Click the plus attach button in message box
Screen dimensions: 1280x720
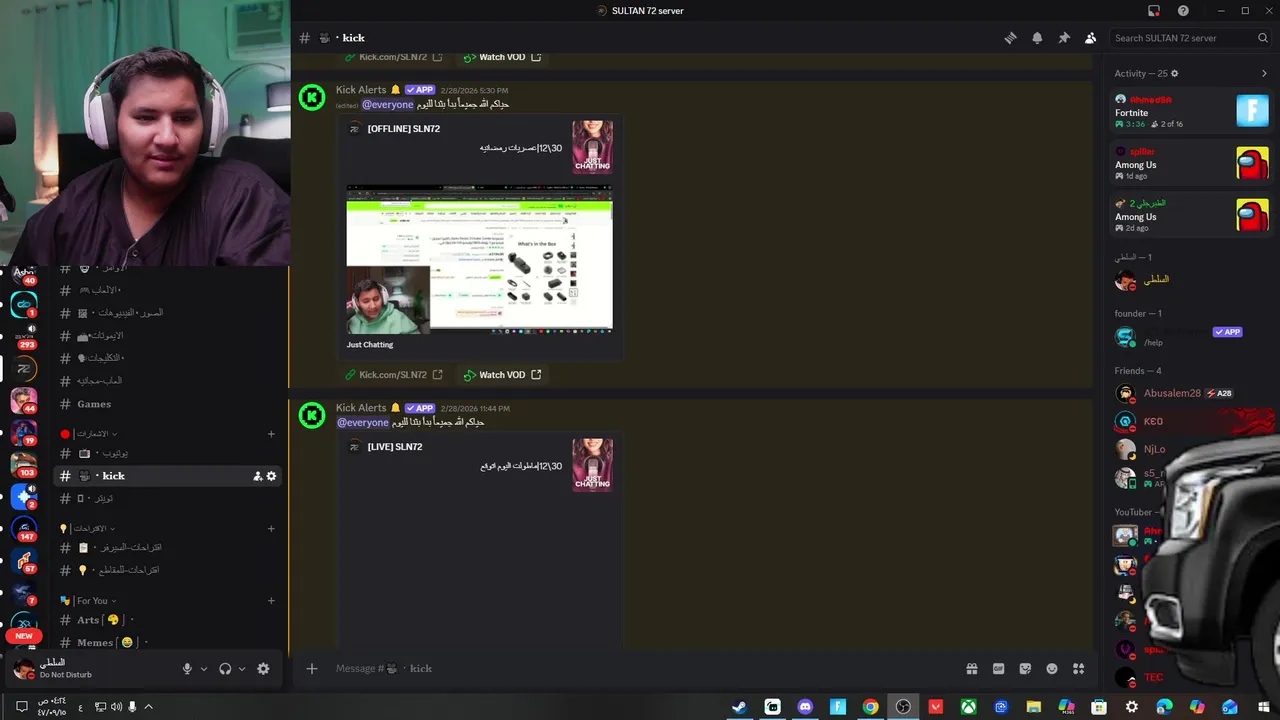tap(311, 668)
